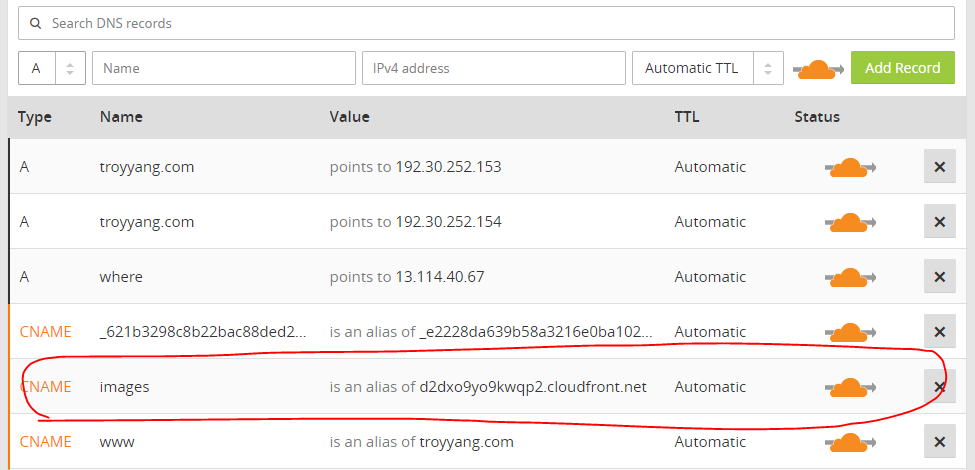Edit the cloudfront.net alias value
Image resolution: width=975 pixels, height=470 pixels.
(533, 387)
